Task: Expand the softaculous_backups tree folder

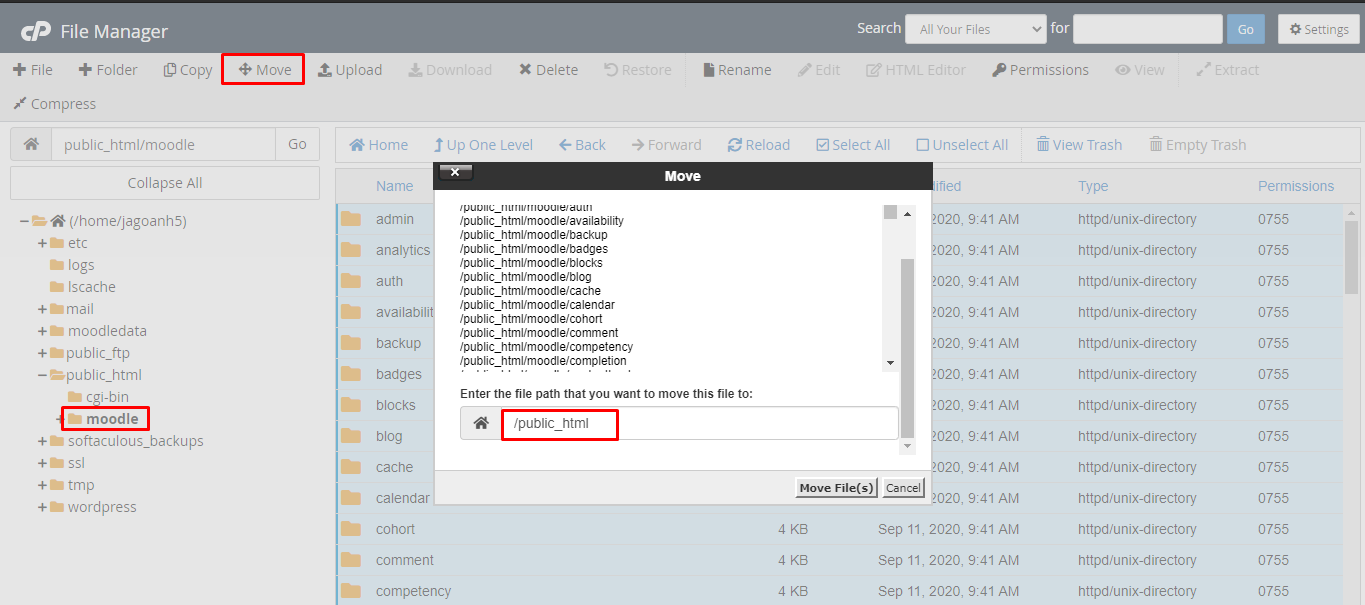Action: coord(42,441)
